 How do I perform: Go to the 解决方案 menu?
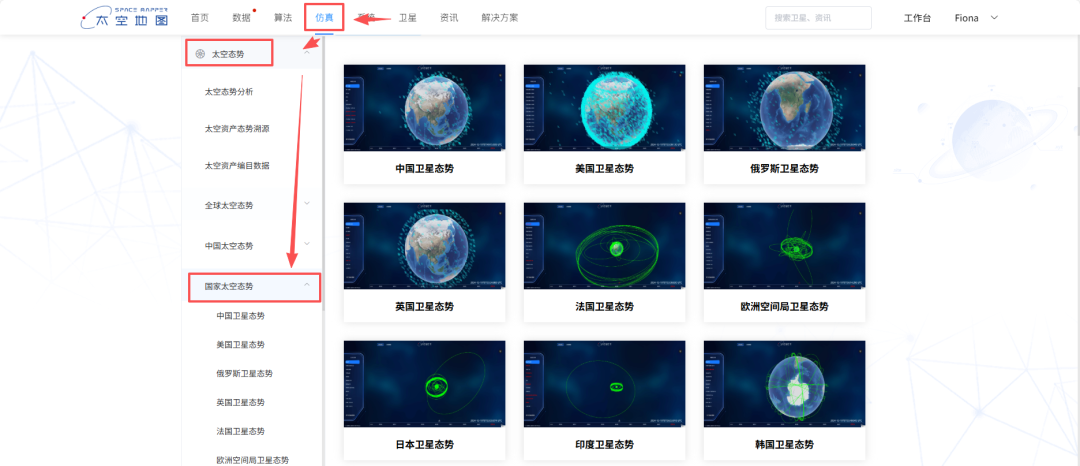pos(501,18)
